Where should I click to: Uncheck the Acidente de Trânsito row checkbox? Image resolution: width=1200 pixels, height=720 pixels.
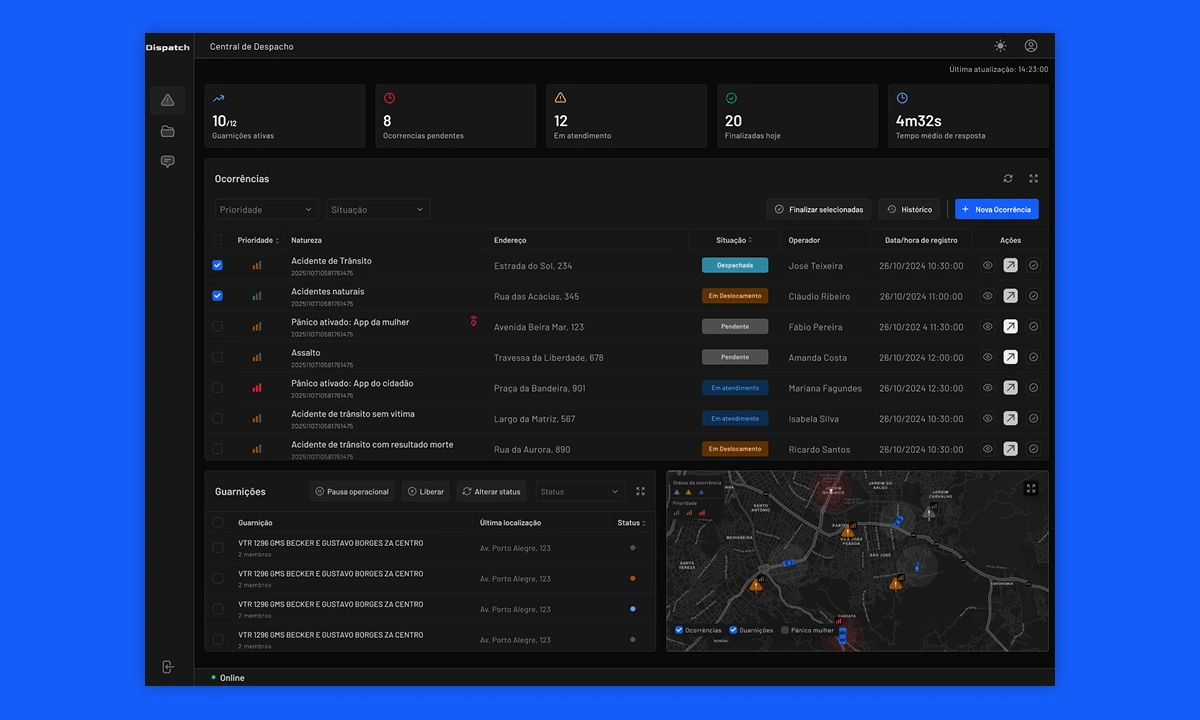[217, 266]
